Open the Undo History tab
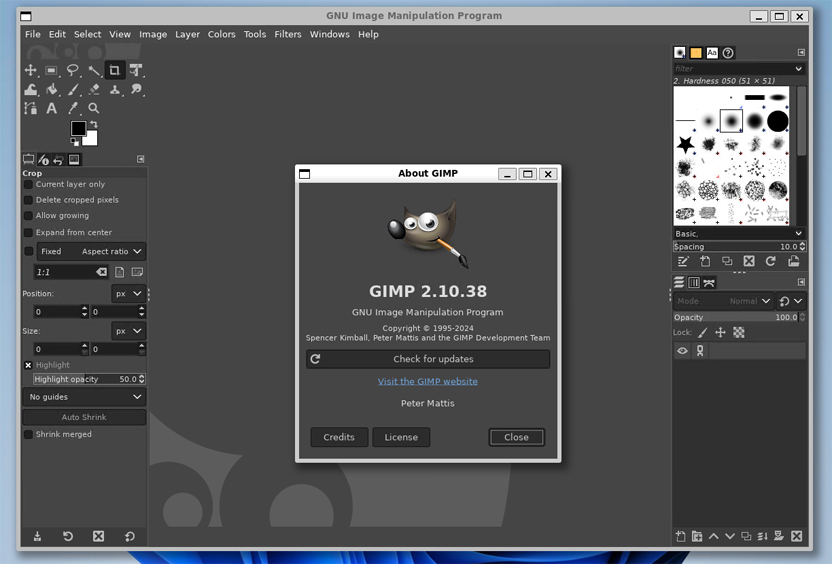Viewport: 832px width, 564px height. click(58, 159)
